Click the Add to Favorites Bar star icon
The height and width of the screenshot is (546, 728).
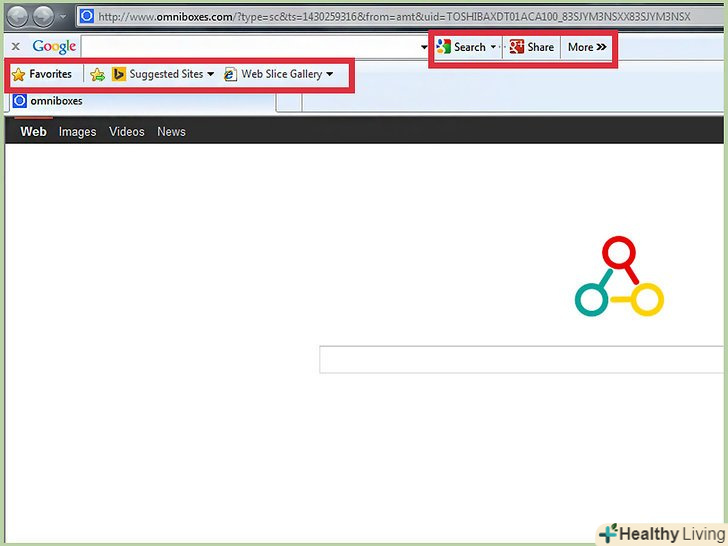[98, 74]
